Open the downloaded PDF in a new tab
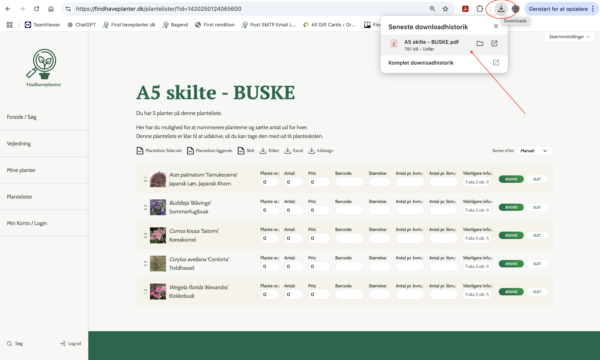The width and height of the screenshot is (600, 360). click(494, 44)
